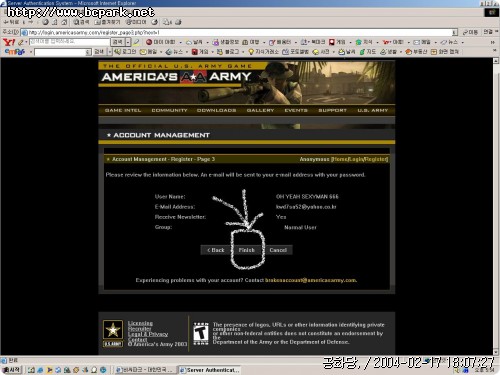Open the IE mail toolbar icon
500x375 pixels.
tap(167, 22)
